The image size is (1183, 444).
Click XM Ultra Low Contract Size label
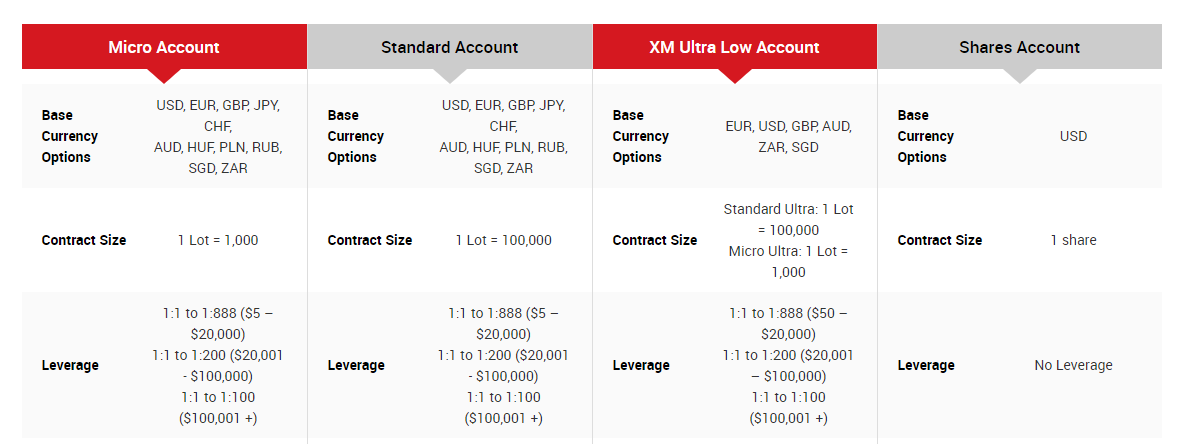click(x=655, y=240)
